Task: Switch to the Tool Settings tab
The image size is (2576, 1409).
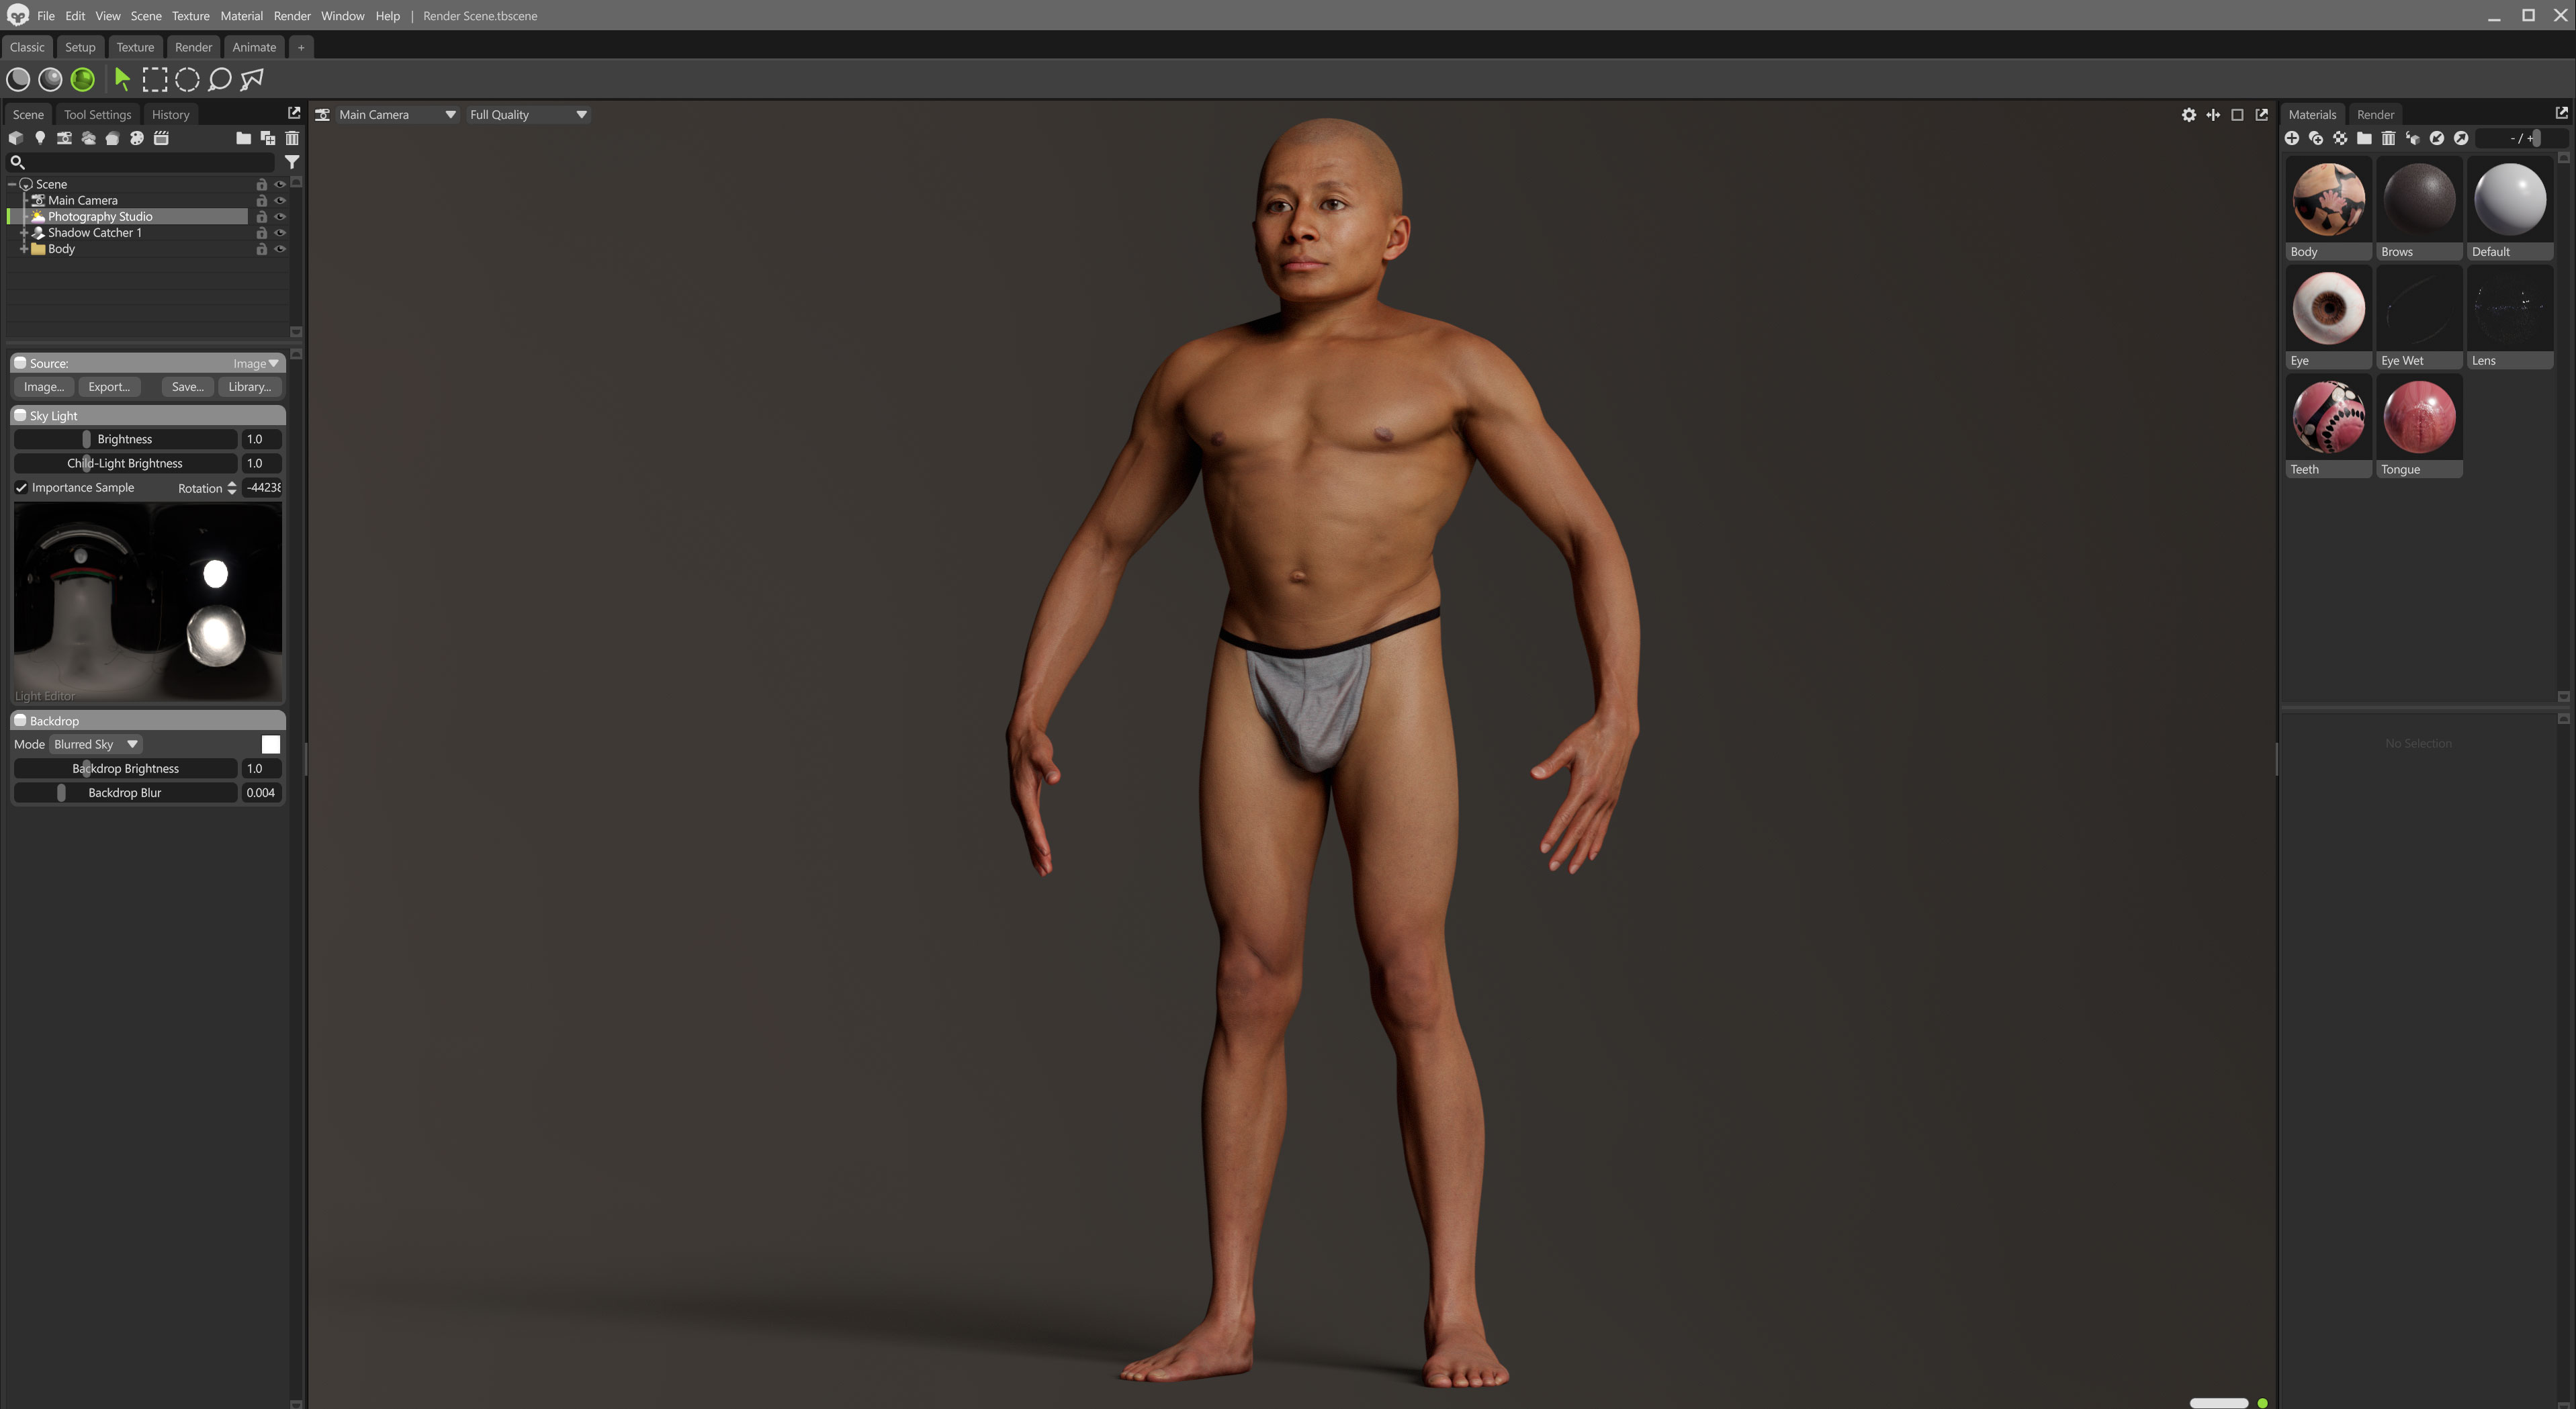Action: 97,115
